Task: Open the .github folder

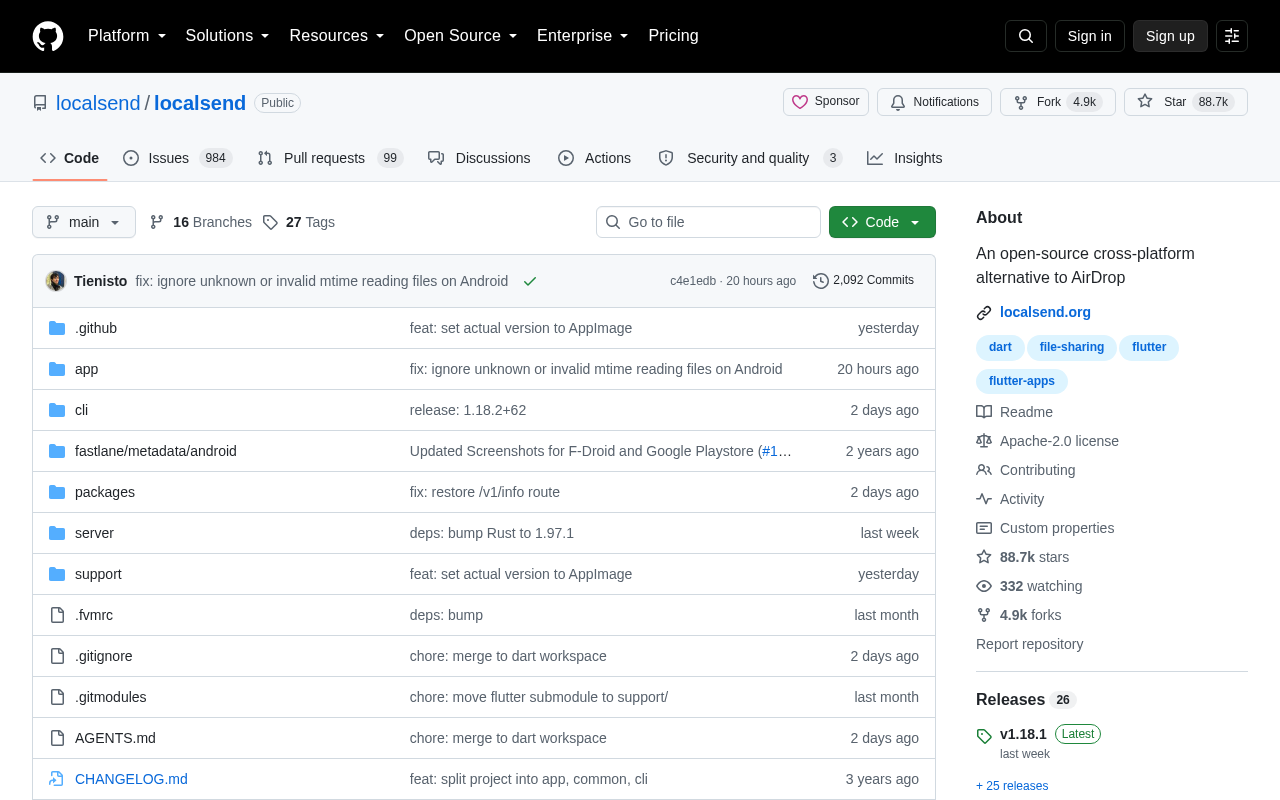Action: coord(96,328)
